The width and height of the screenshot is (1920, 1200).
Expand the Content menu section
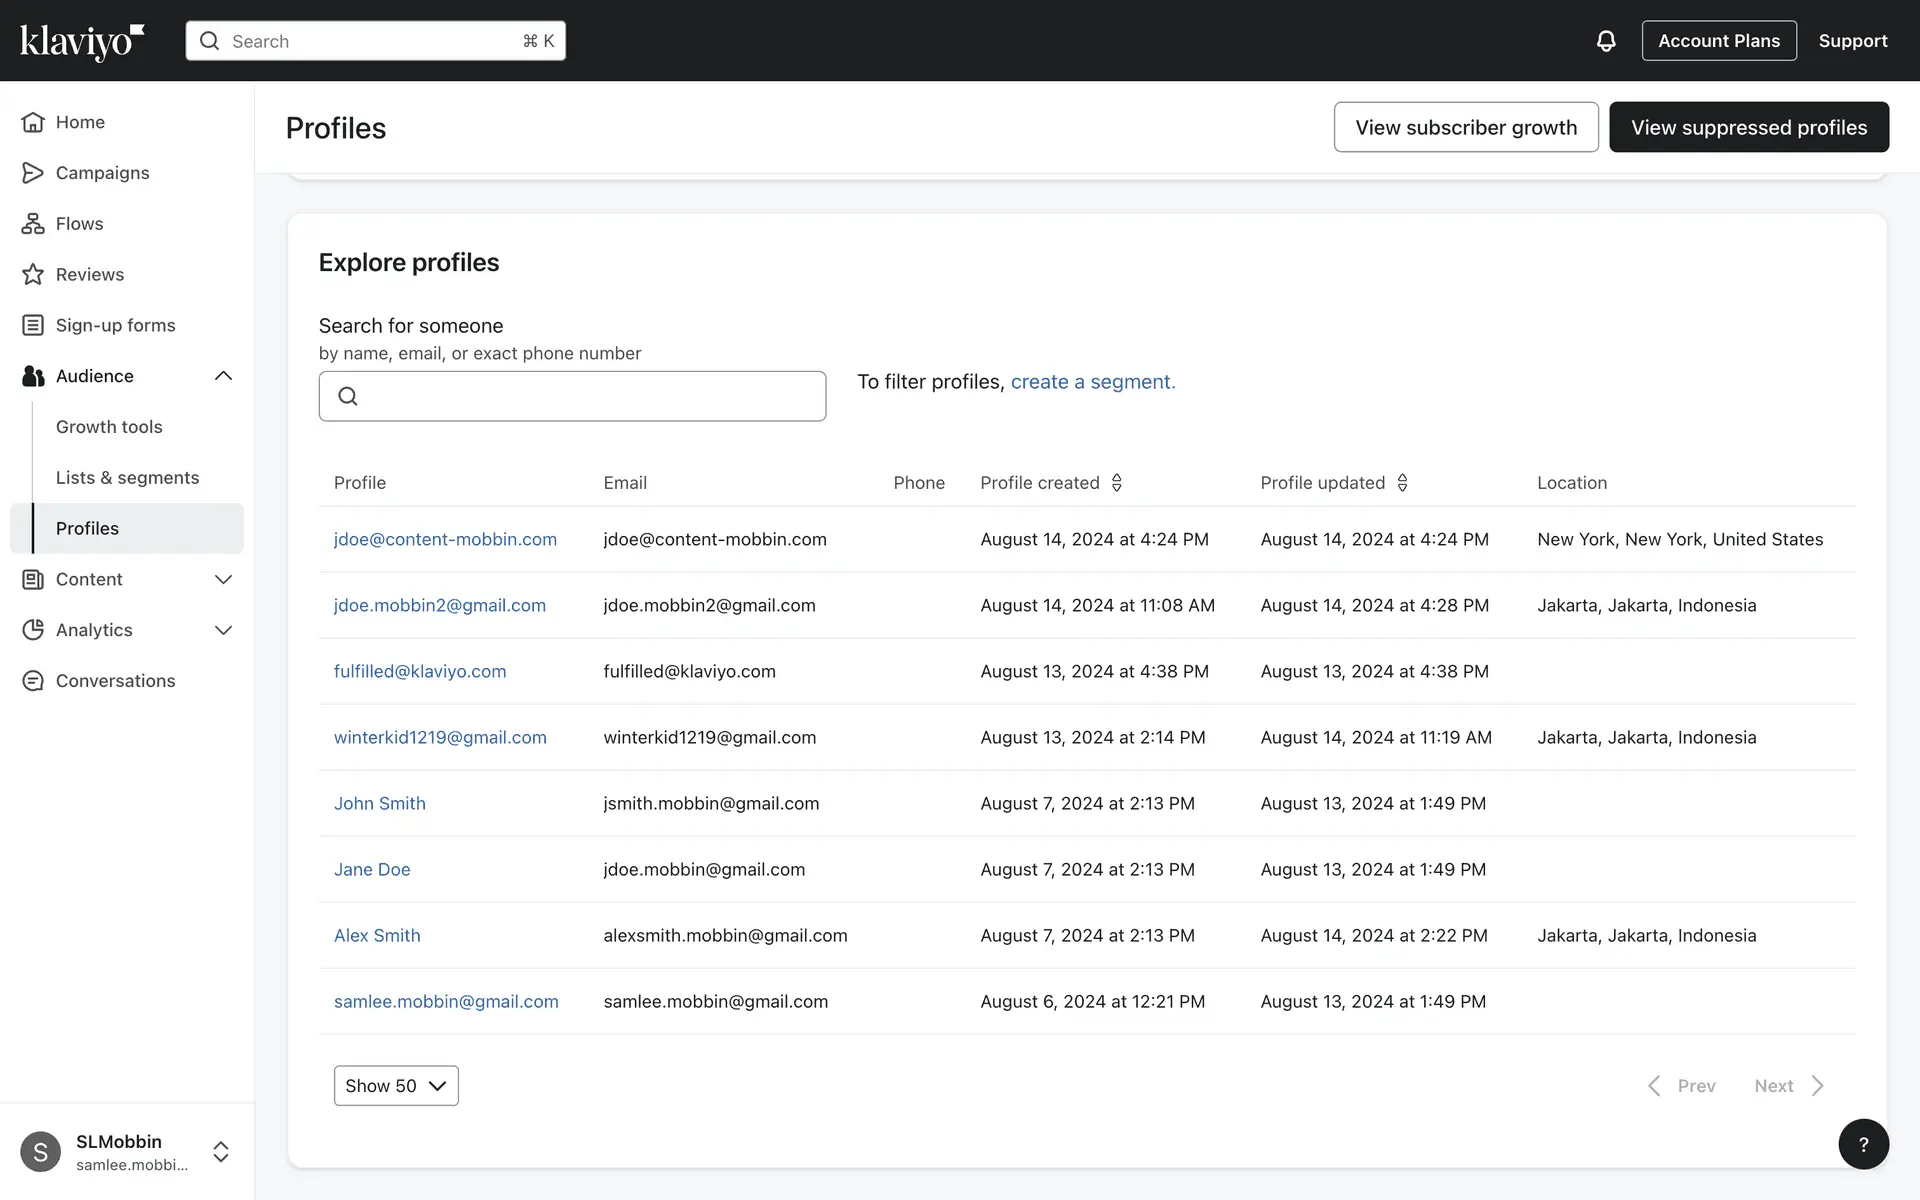pos(223,579)
